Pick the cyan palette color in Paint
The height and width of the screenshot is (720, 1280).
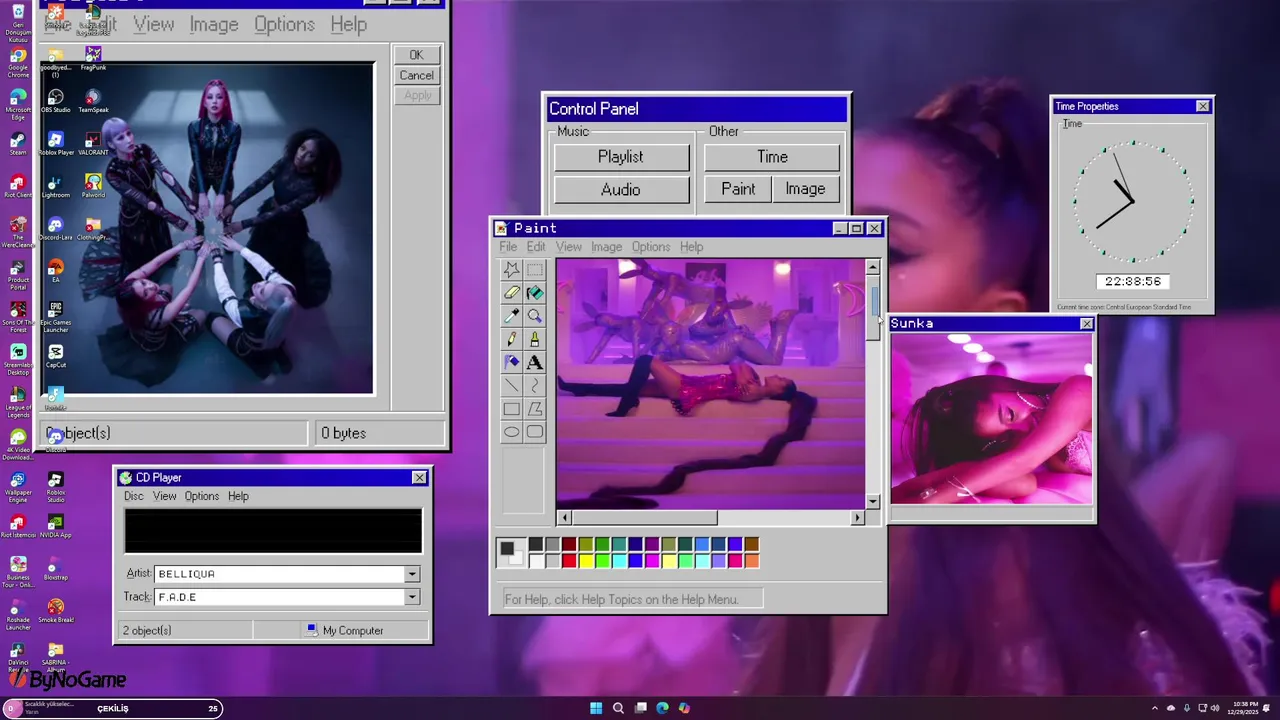619,561
